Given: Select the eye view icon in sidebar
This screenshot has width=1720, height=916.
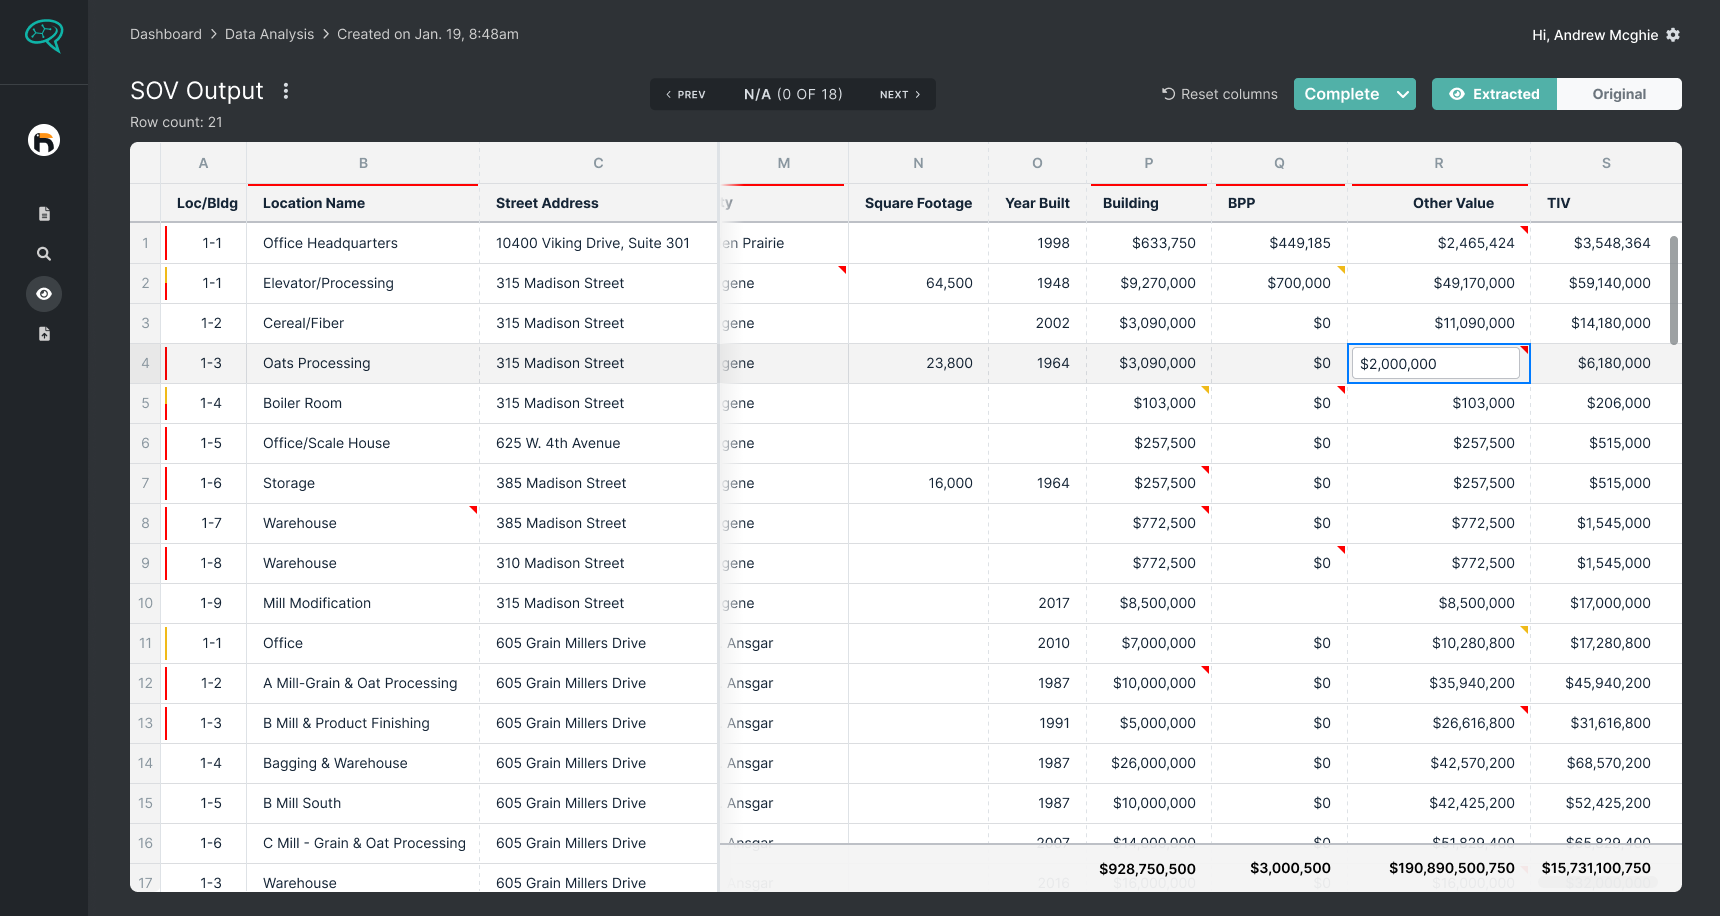Looking at the screenshot, I should tap(44, 294).
